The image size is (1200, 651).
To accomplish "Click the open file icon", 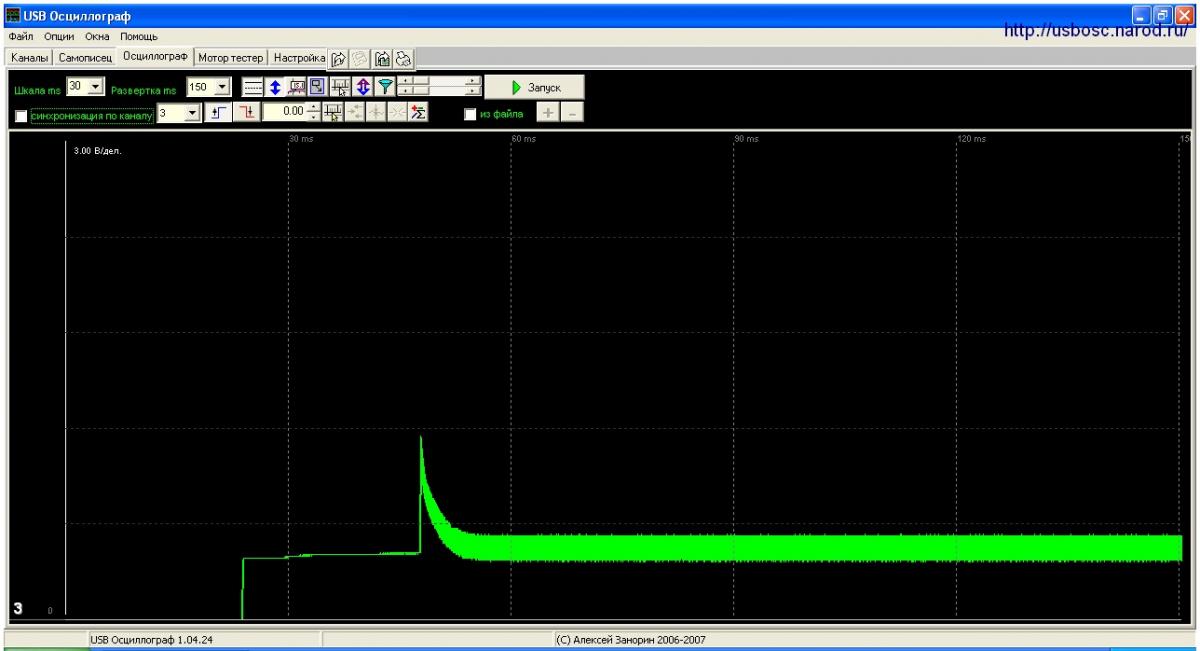I will [x=338, y=58].
